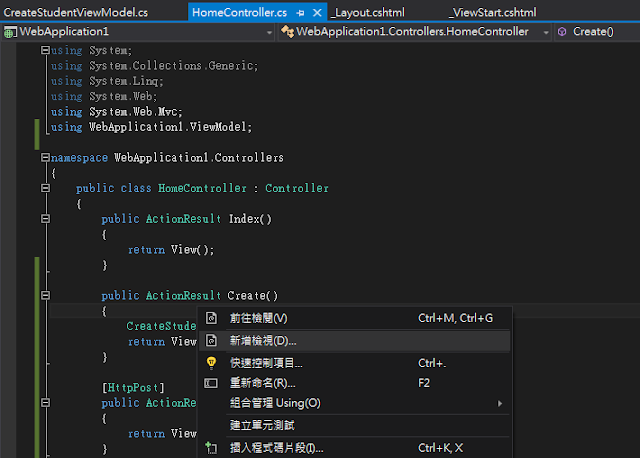The image size is (640, 458).
Task: Click the insert snippet icon
Action: coord(211,448)
